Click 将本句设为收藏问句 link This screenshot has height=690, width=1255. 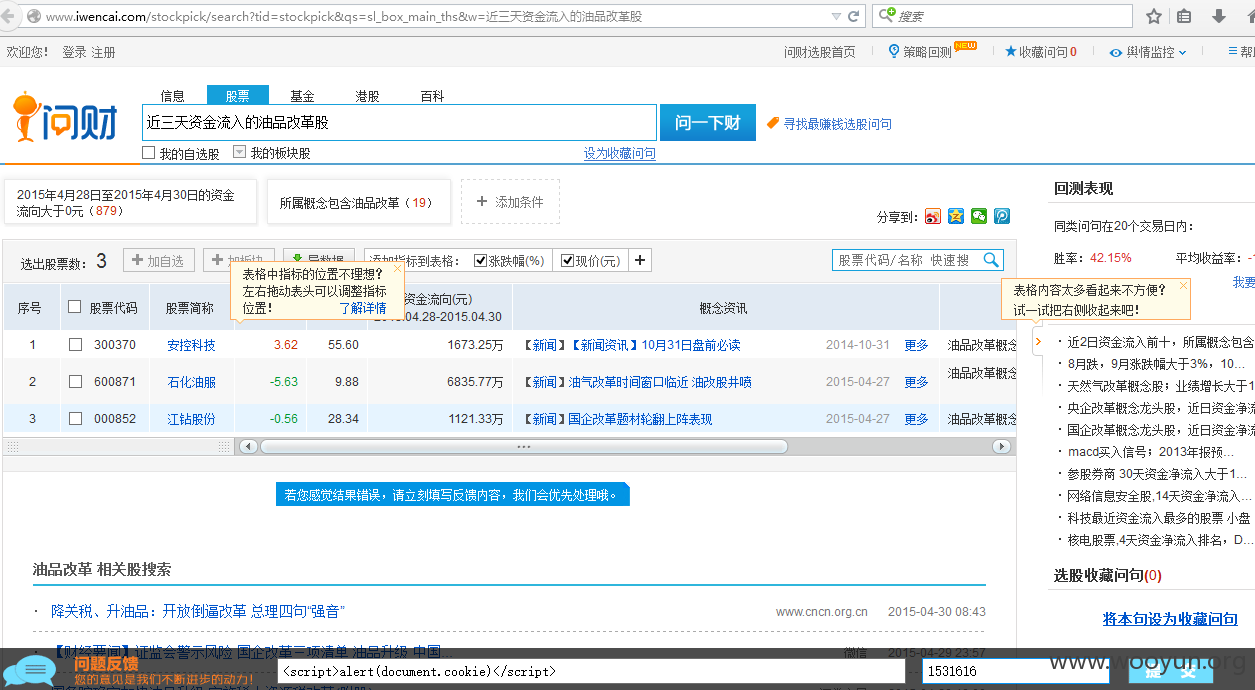click(x=1170, y=619)
